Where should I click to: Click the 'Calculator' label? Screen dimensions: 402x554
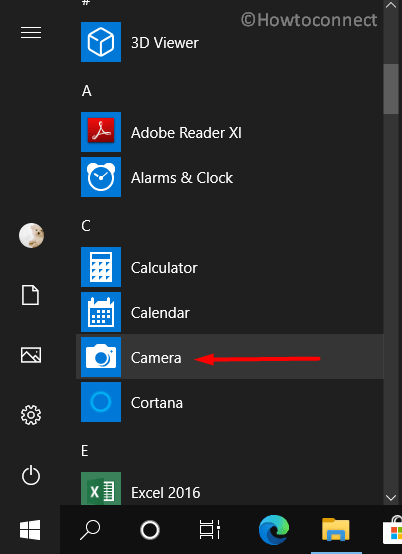[164, 268]
